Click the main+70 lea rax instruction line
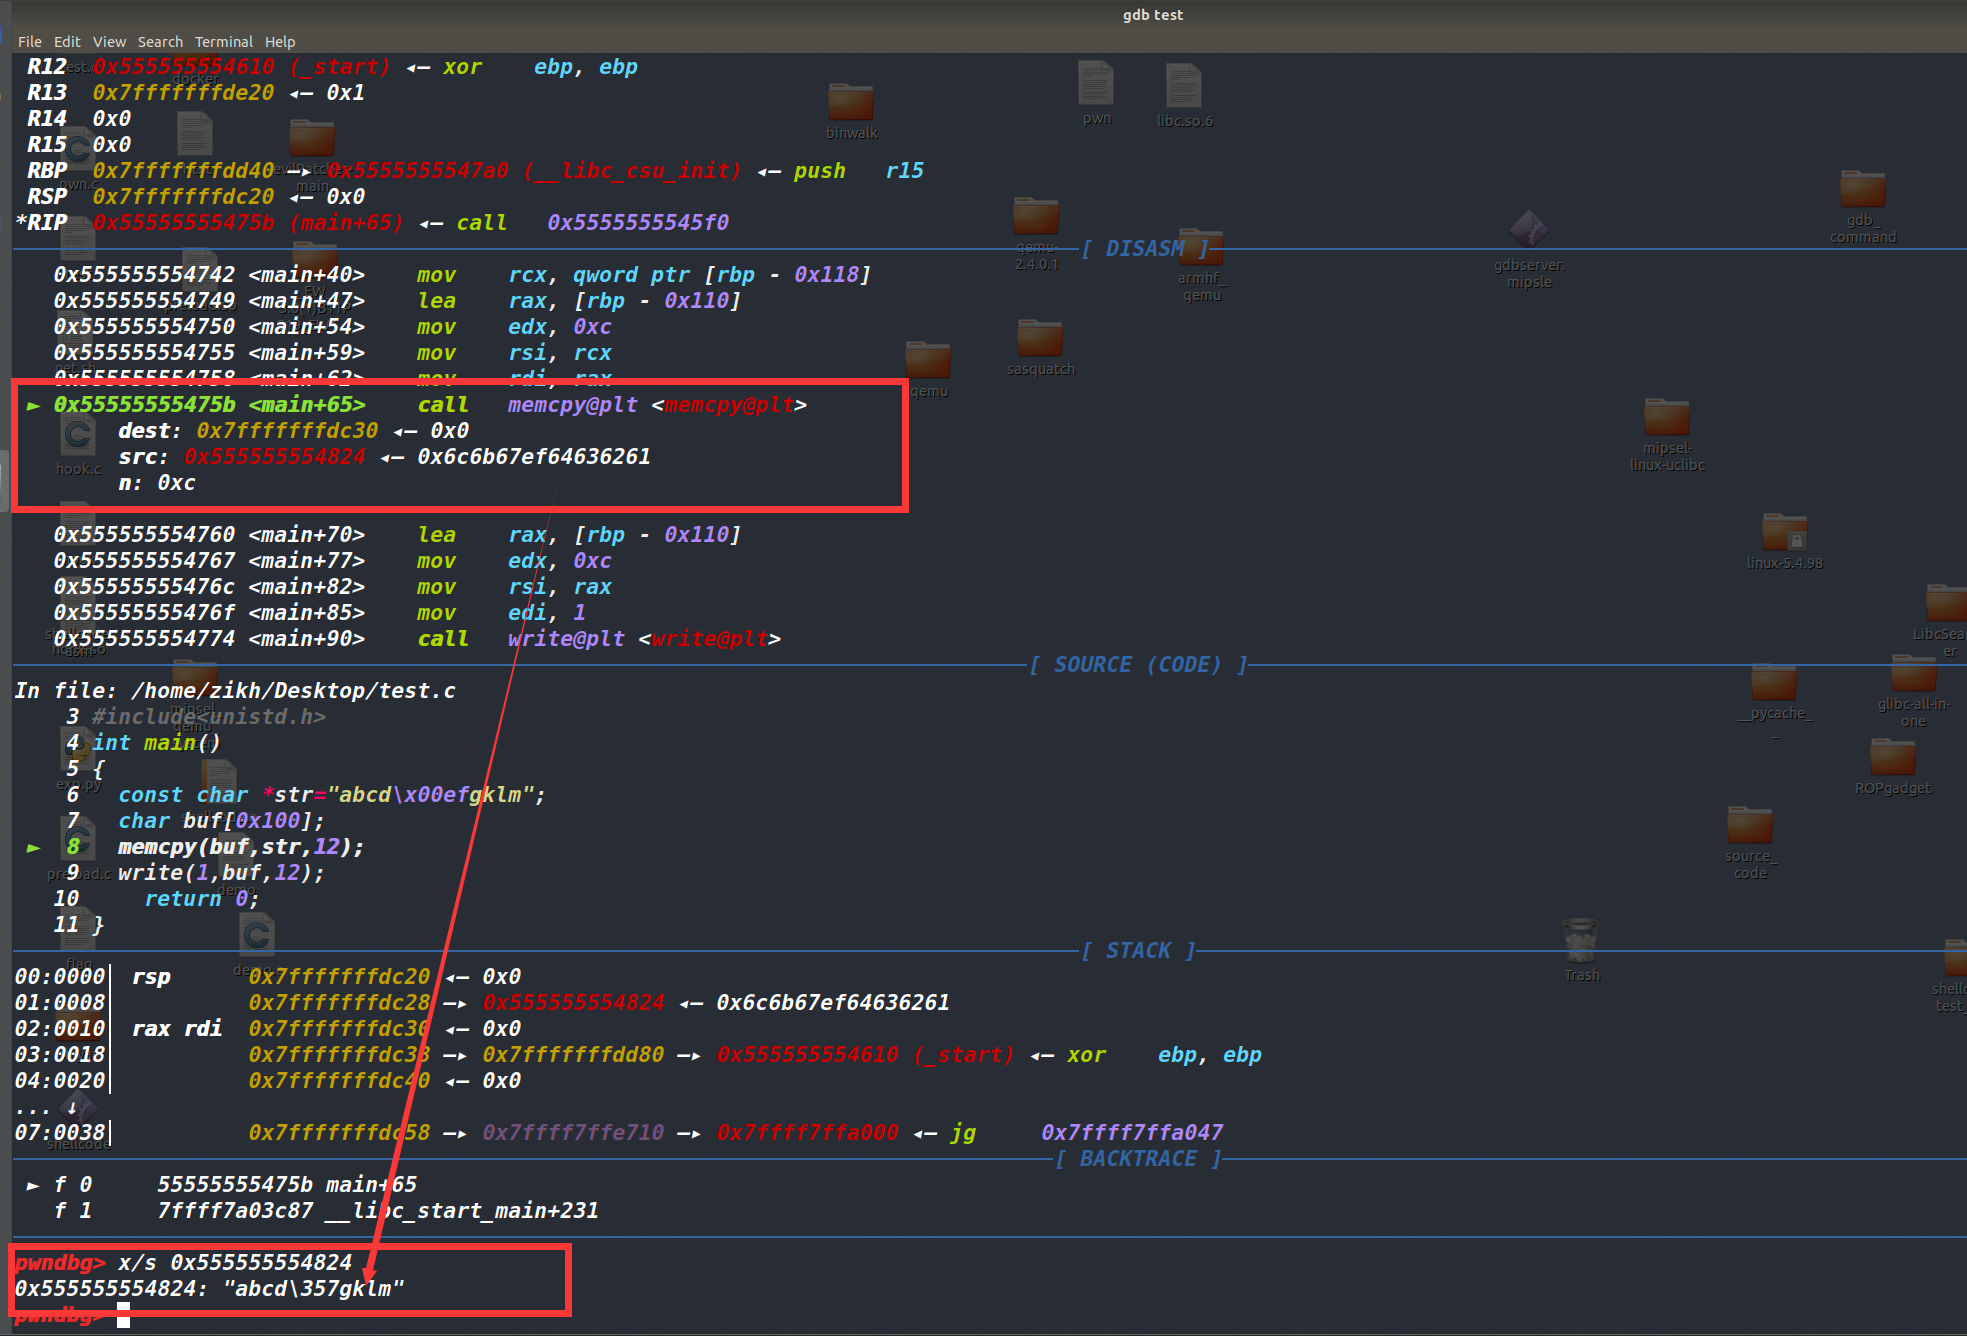Viewport: 1967px width, 1336px height. pos(397,534)
